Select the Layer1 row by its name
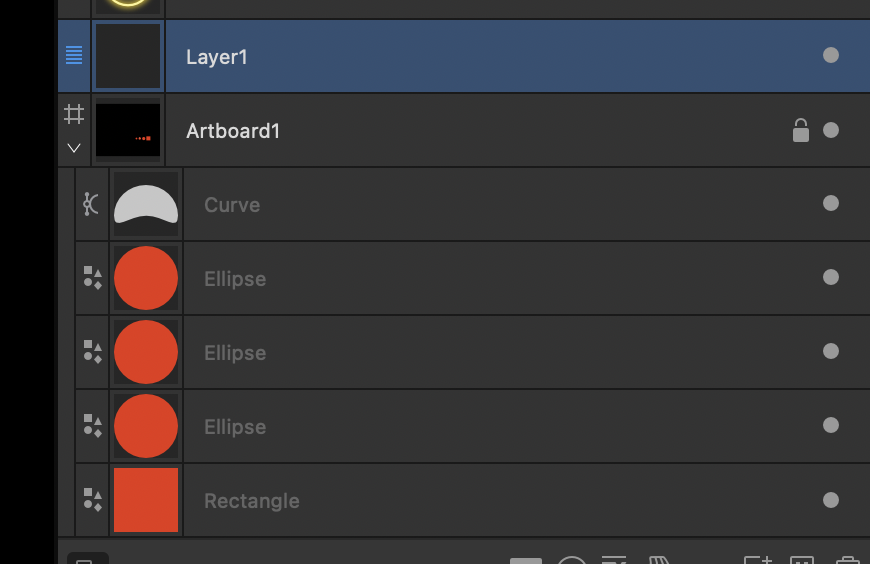Screen dimensions: 870x564 (216, 57)
